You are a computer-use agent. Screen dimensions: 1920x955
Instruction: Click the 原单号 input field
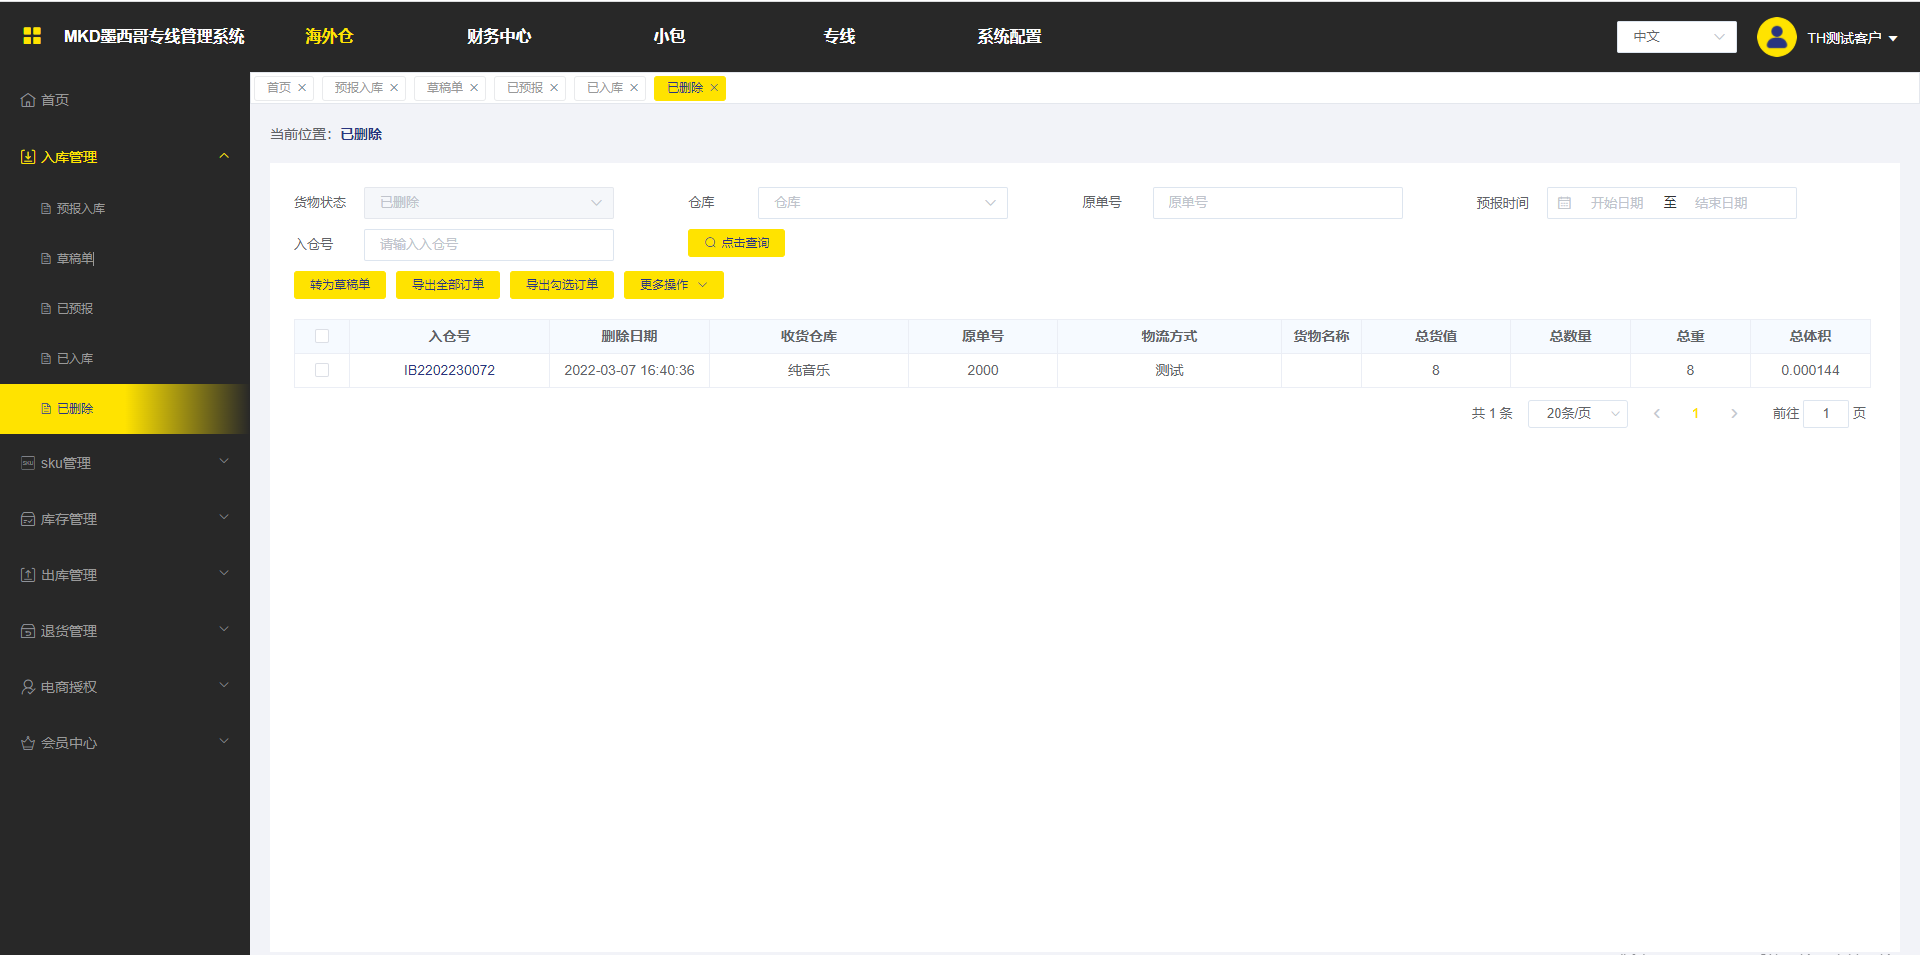[x=1277, y=203]
